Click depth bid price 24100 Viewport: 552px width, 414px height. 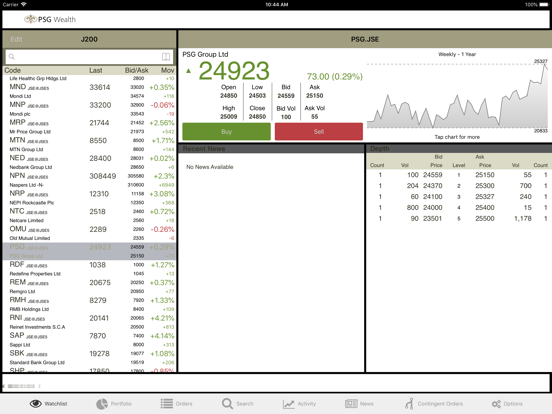(x=433, y=197)
